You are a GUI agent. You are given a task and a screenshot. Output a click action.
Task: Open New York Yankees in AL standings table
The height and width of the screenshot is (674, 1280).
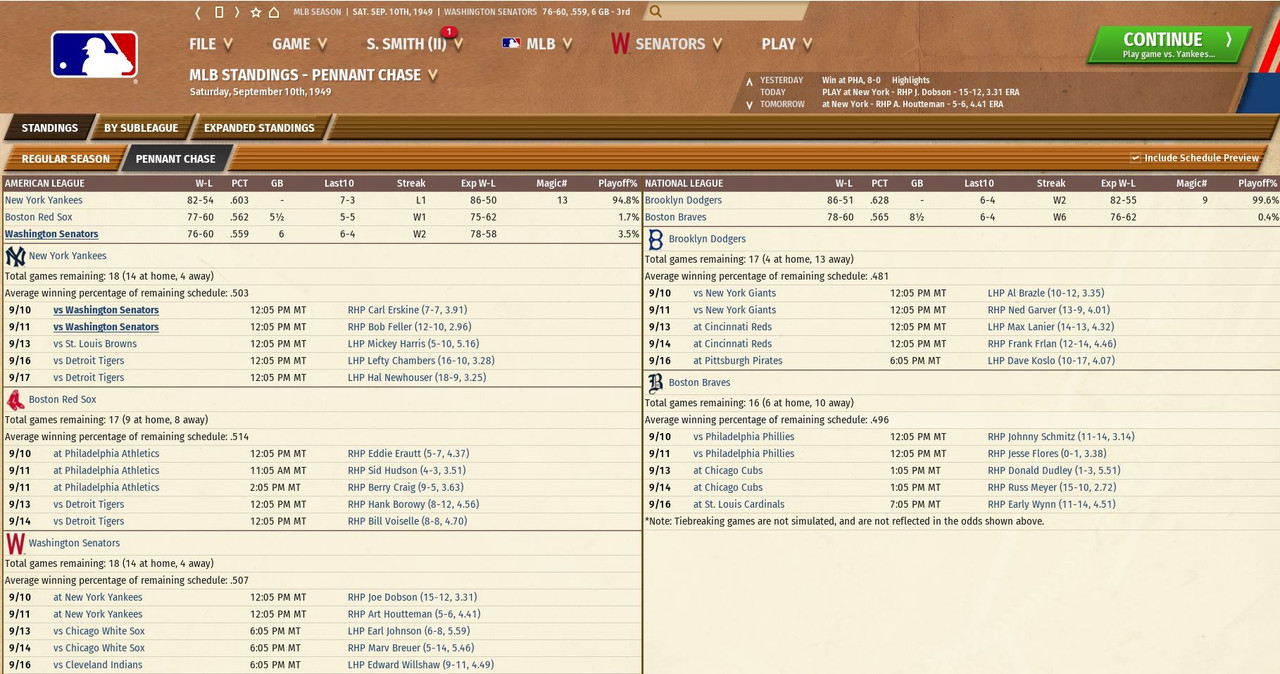(x=44, y=200)
